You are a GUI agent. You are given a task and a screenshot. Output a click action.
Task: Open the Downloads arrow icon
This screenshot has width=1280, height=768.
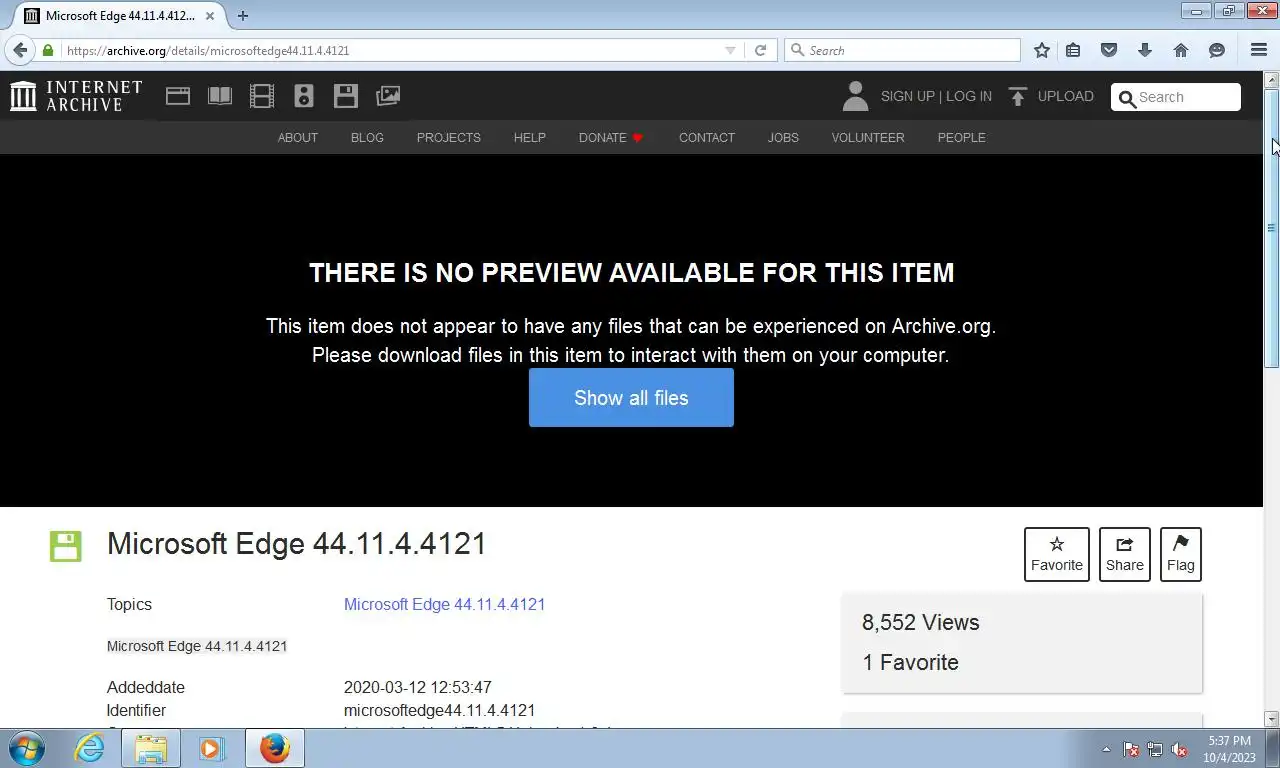[x=1145, y=50]
